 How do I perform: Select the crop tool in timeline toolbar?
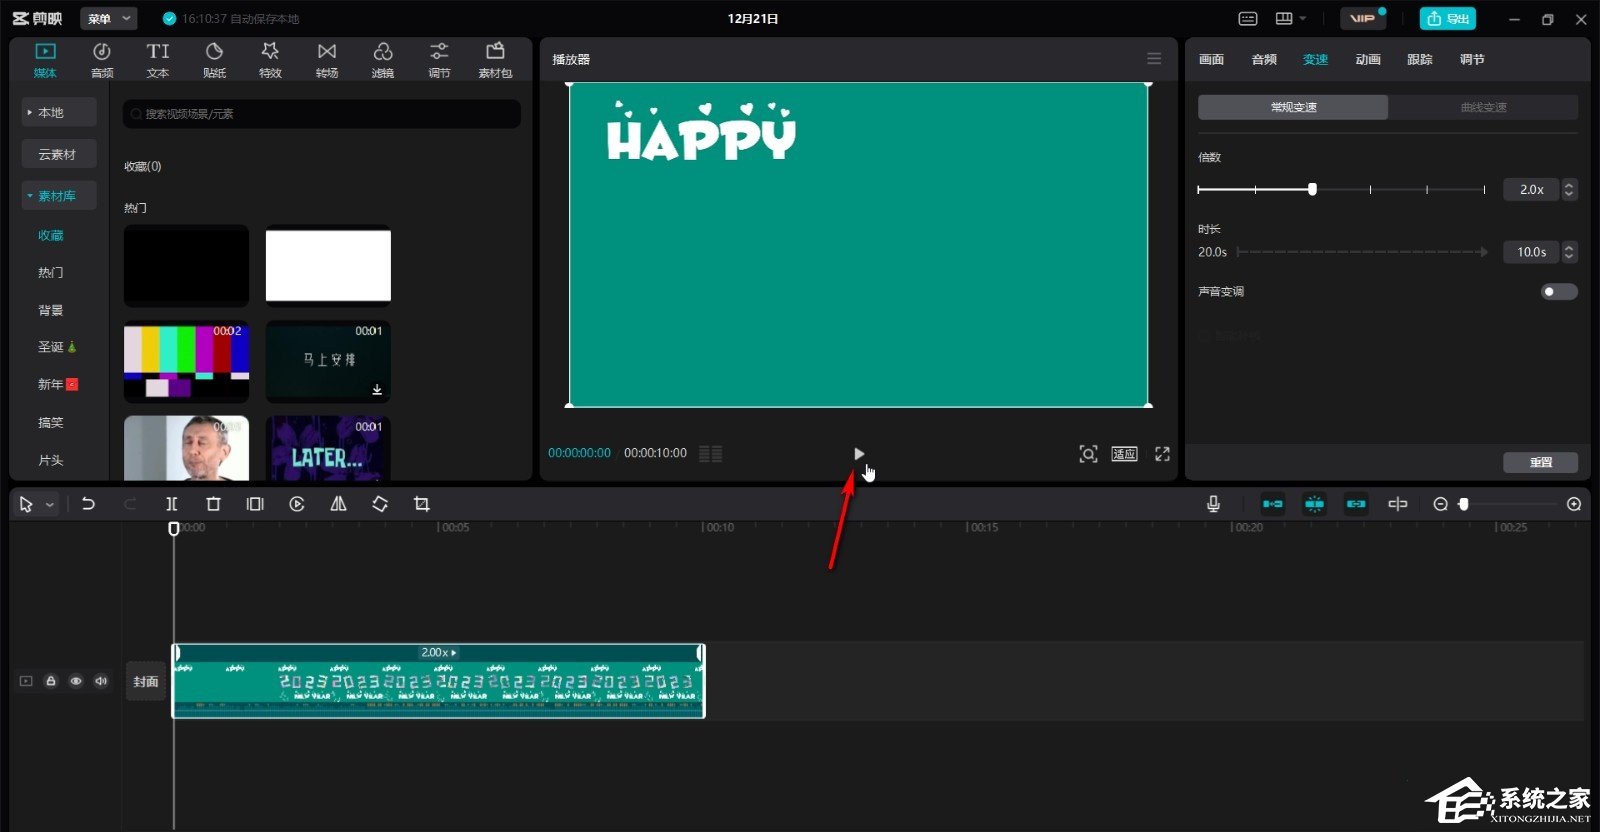pyautogui.click(x=421, y=504)
